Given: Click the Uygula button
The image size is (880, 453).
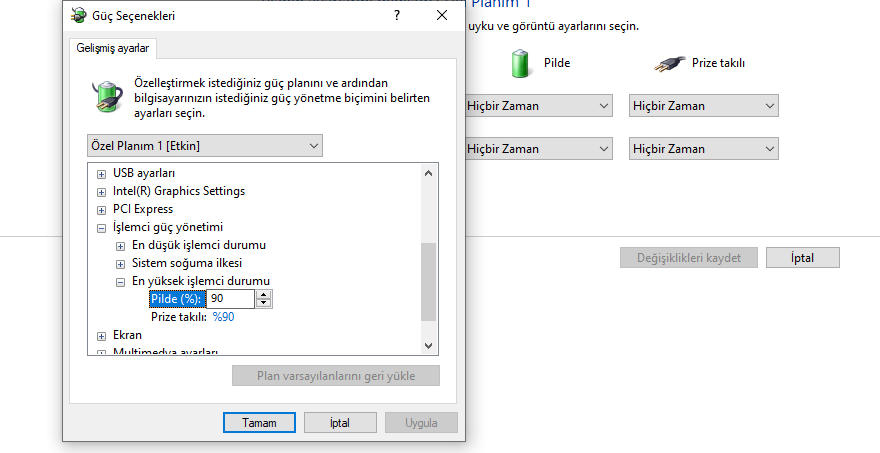Looking at the screenshot, I should 421,423.
